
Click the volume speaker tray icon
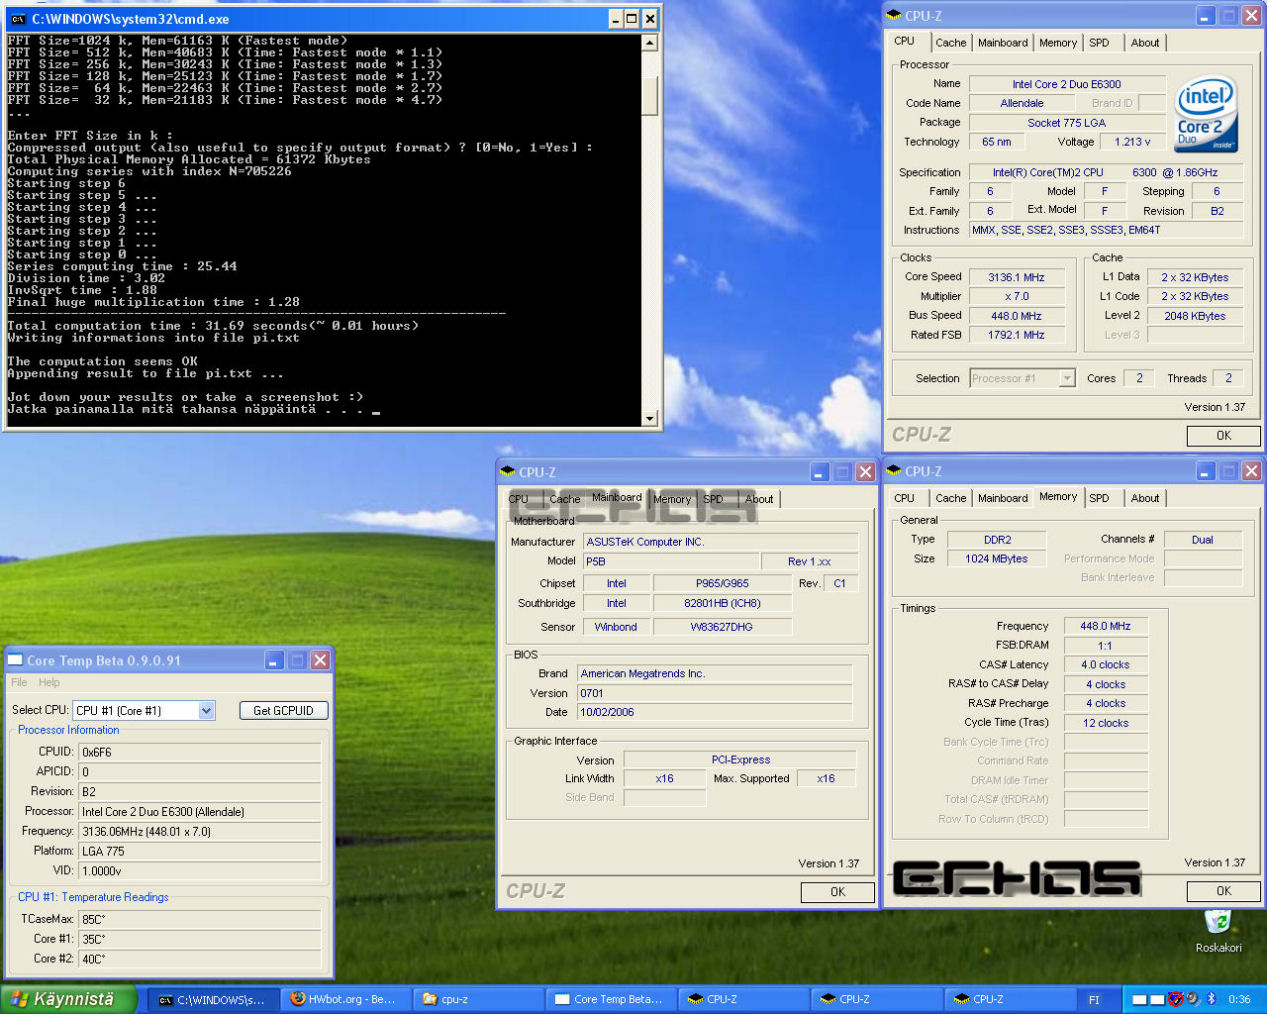[1193, 999]
